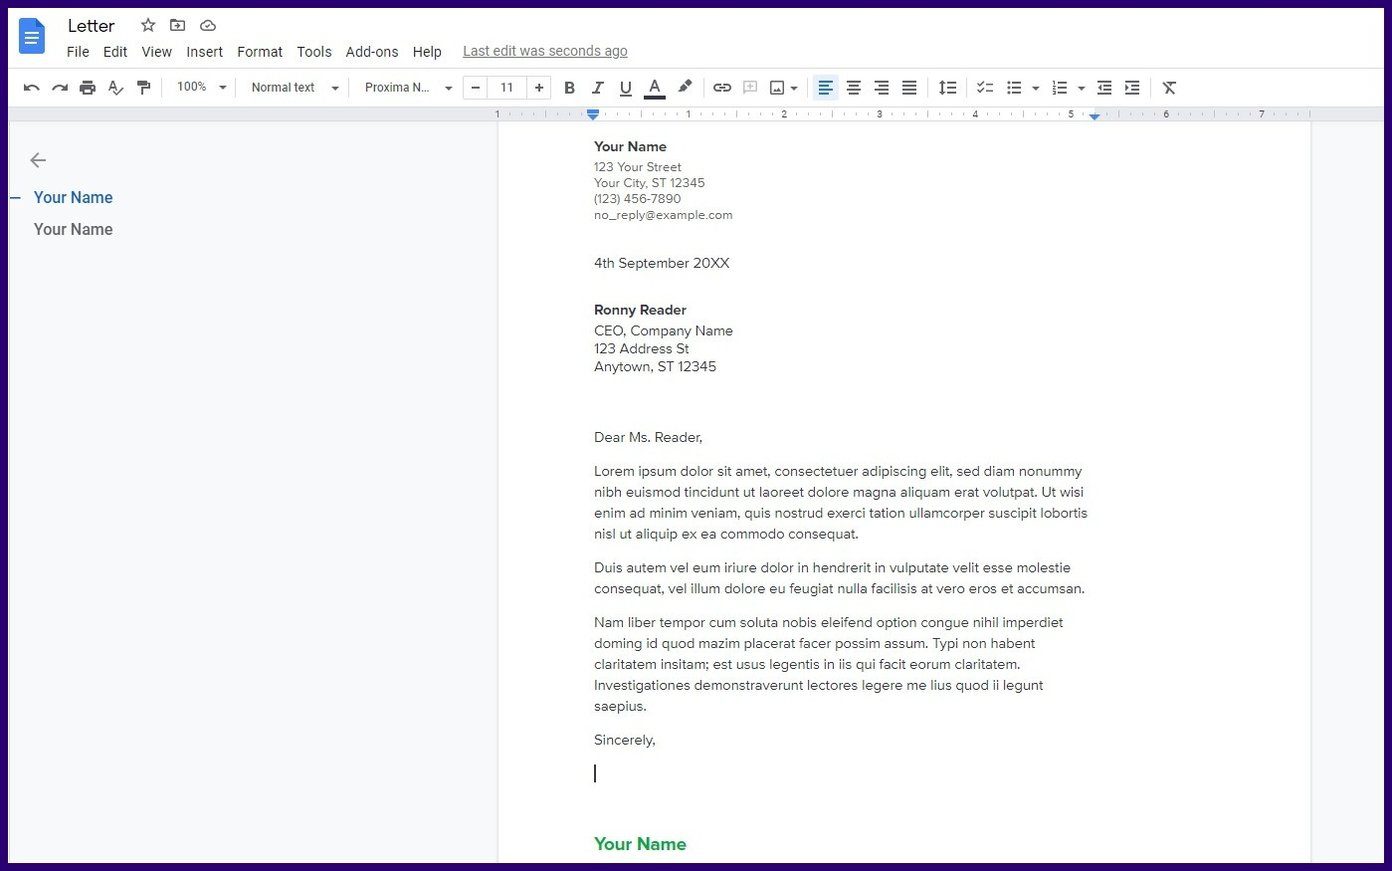This screenshot has width=1392, height=871.
Task: Open the View menu
Action: point(157,52)
